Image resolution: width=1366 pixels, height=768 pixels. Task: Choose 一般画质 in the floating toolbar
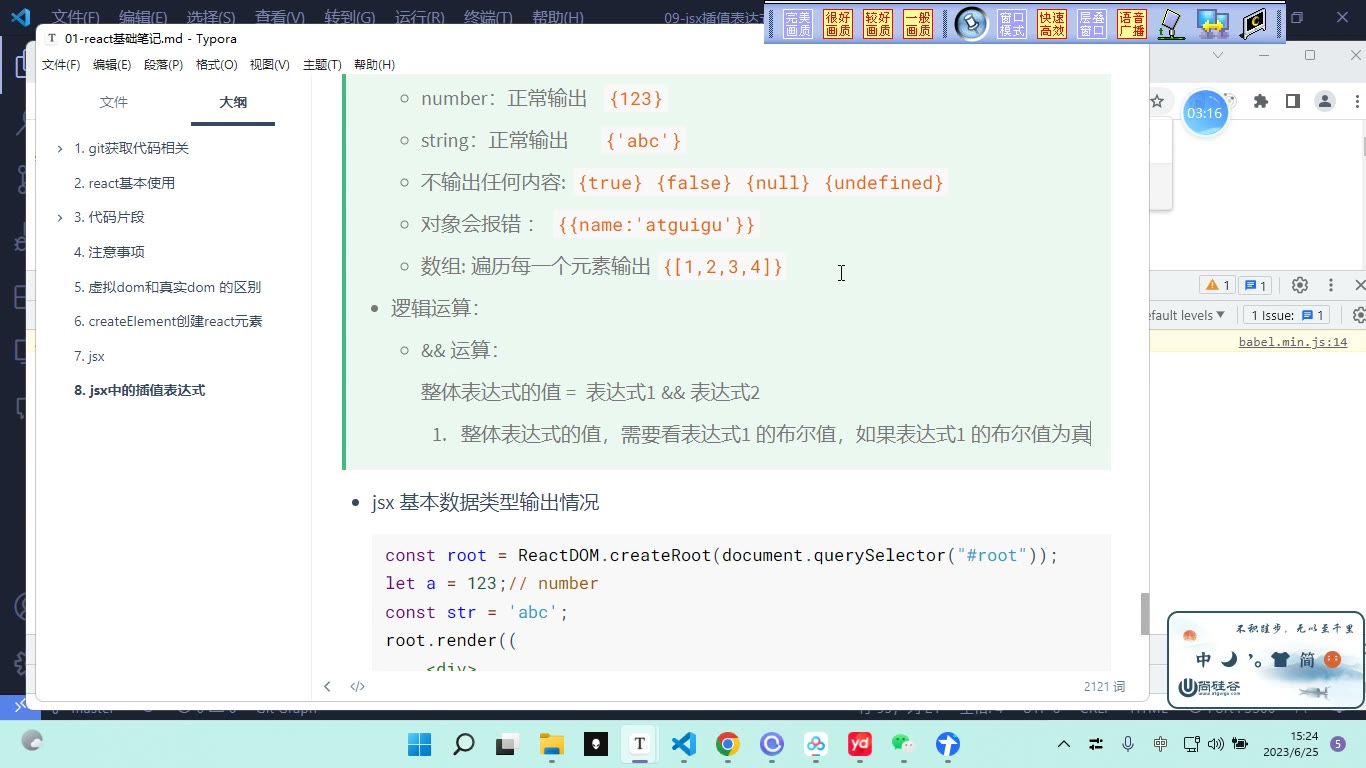[918, 24]
